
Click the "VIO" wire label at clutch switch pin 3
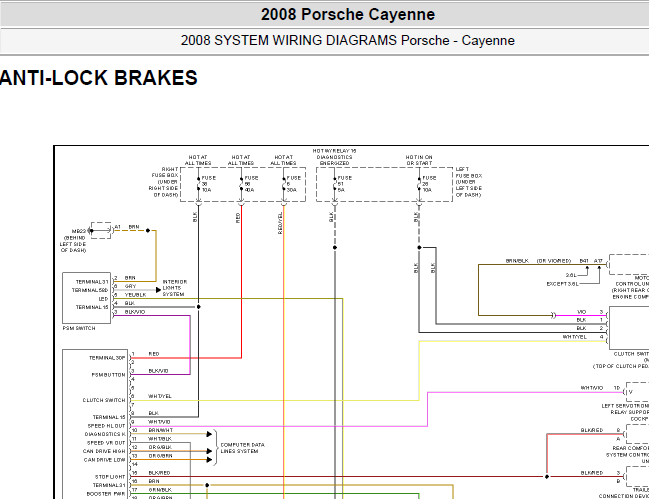(581, 312)
